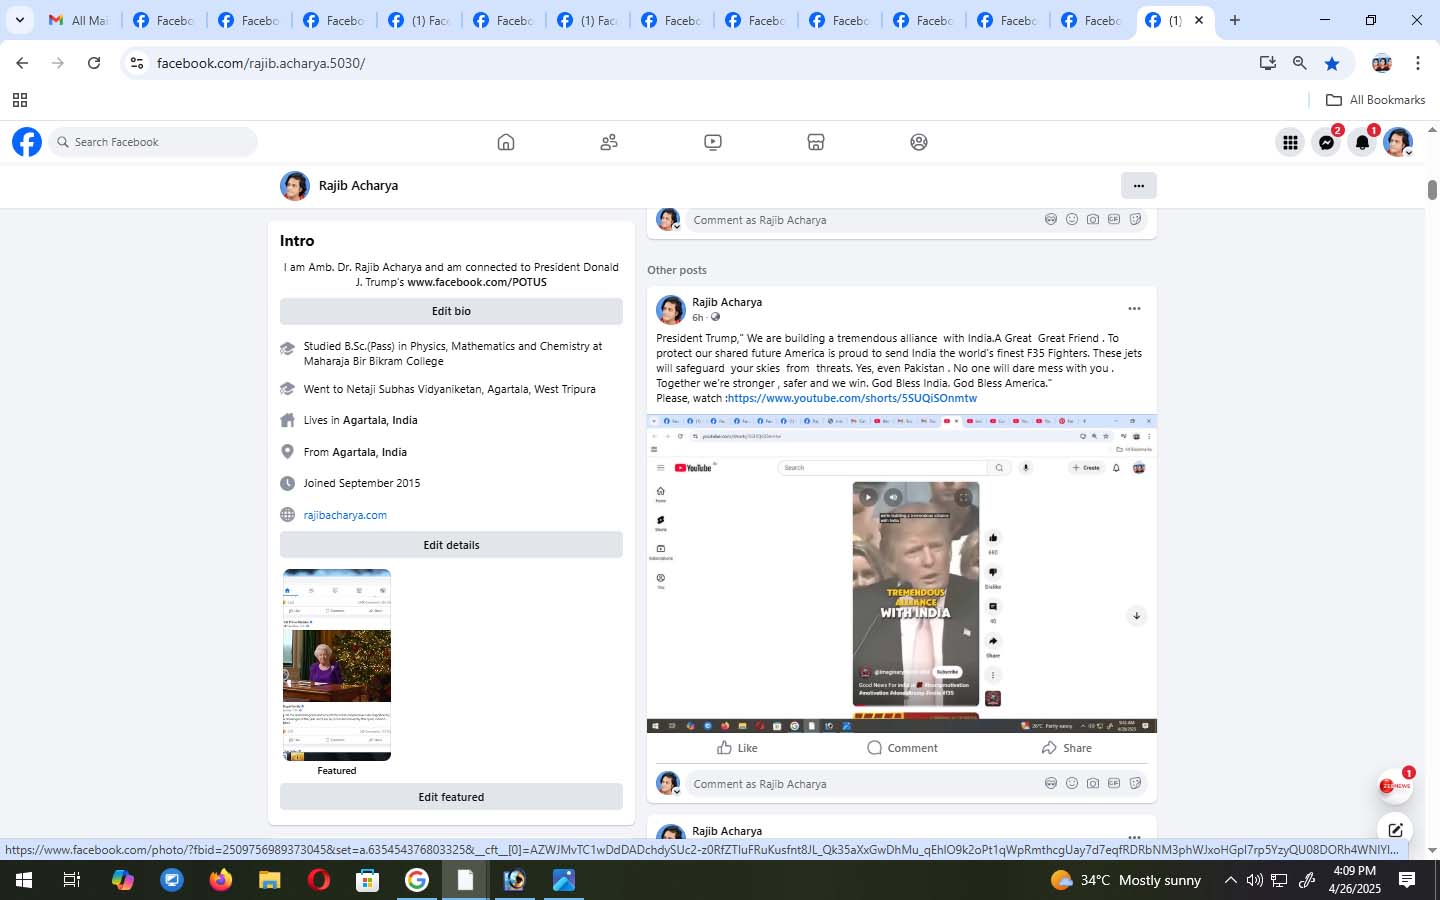The width and height of the screenshot is (1440, 900).
Task: Close the active Facebook tab
Action: 1199,20
